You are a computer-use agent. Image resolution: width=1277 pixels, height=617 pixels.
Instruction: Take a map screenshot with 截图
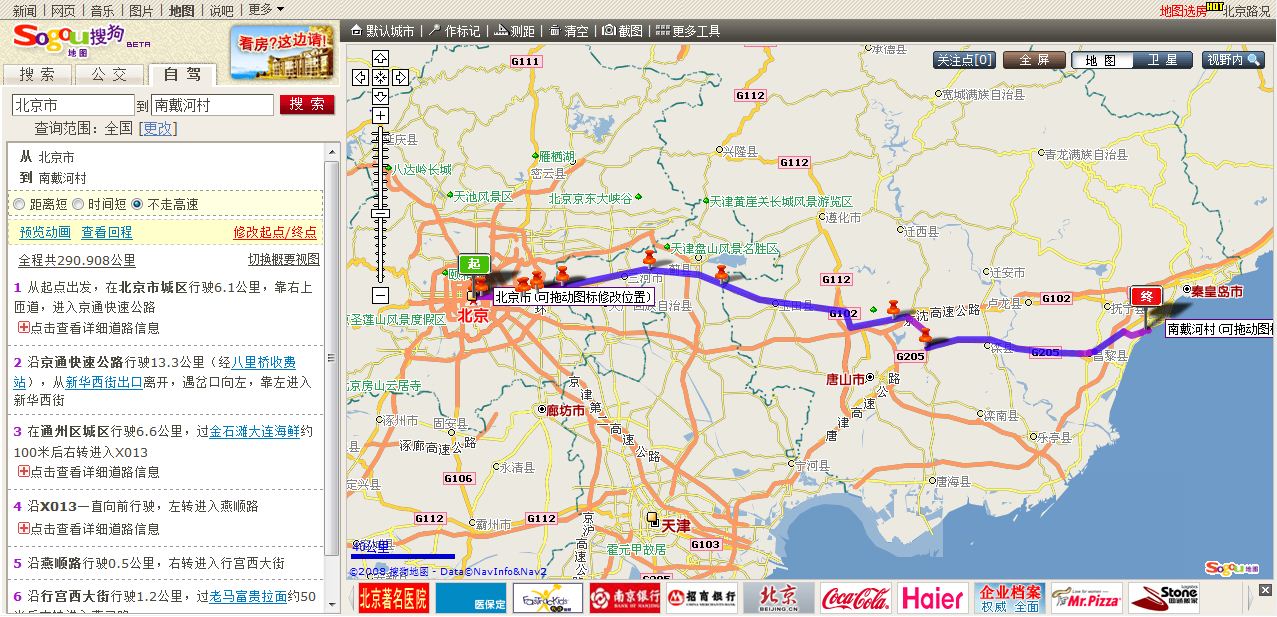pos(622,31)
